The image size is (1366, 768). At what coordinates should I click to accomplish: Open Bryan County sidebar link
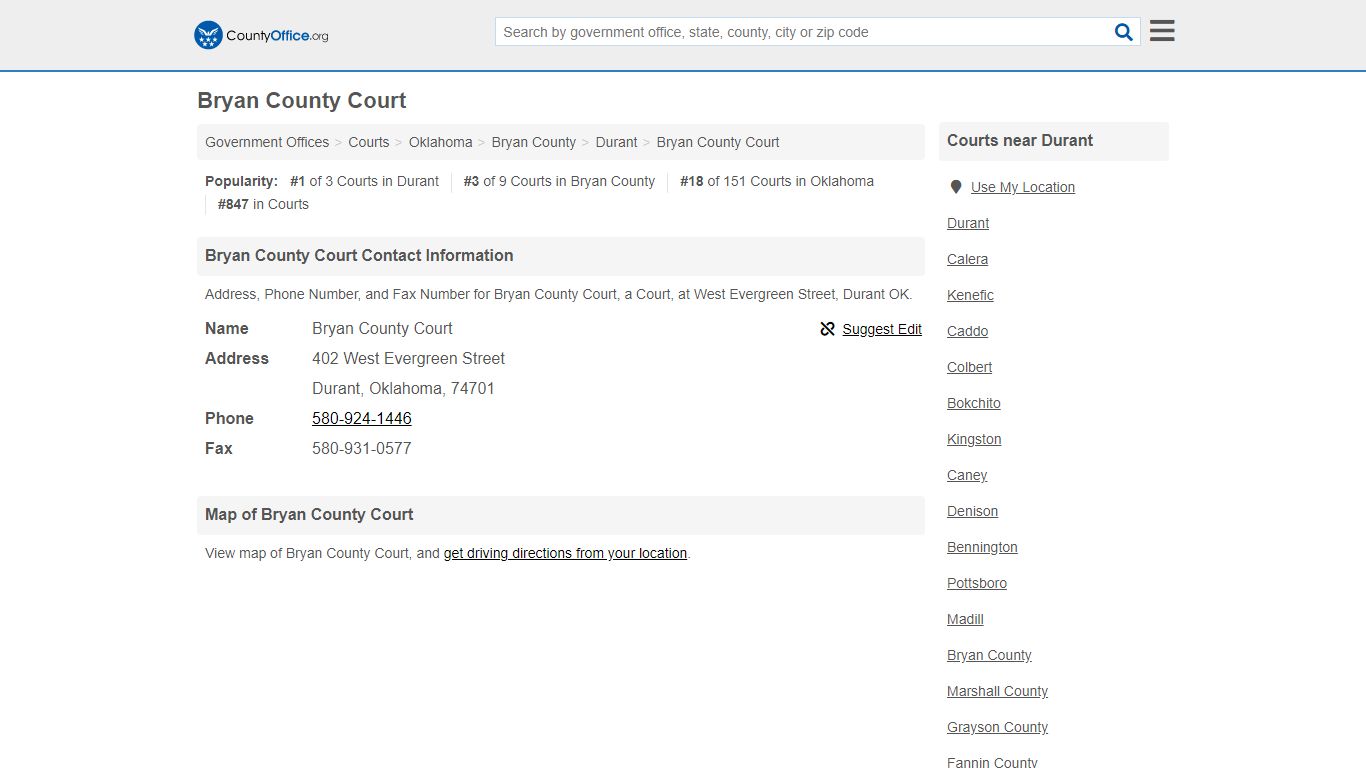pos(989,655)
